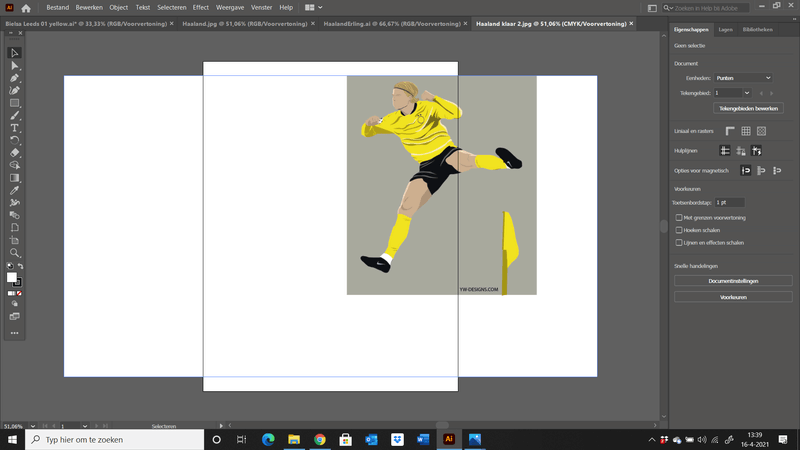Click Voorkeuren quick action button

click(733, 297)
